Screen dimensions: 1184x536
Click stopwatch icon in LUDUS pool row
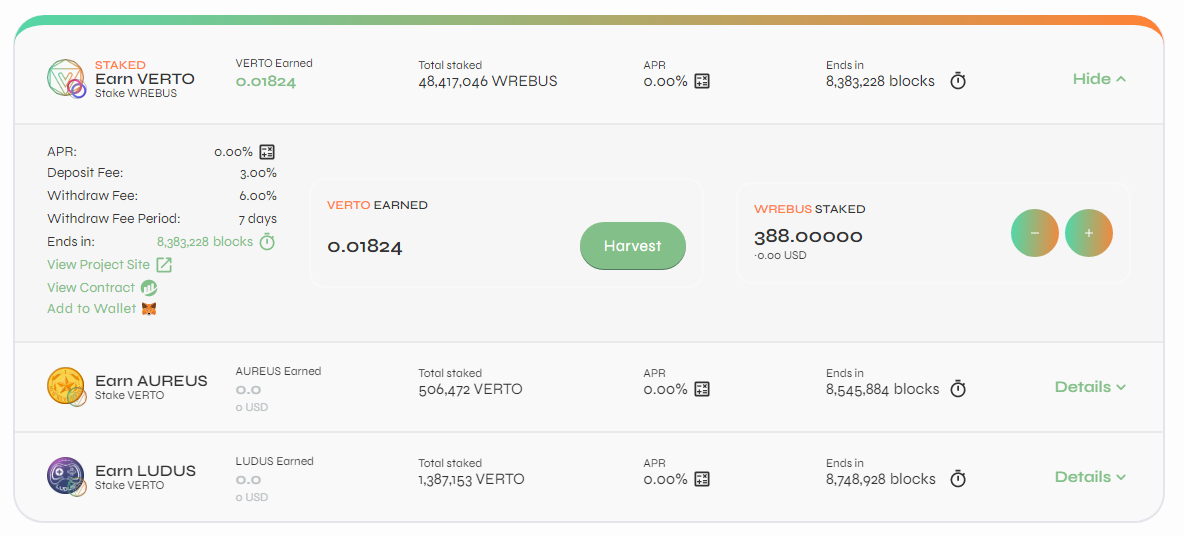coord(957,479)
